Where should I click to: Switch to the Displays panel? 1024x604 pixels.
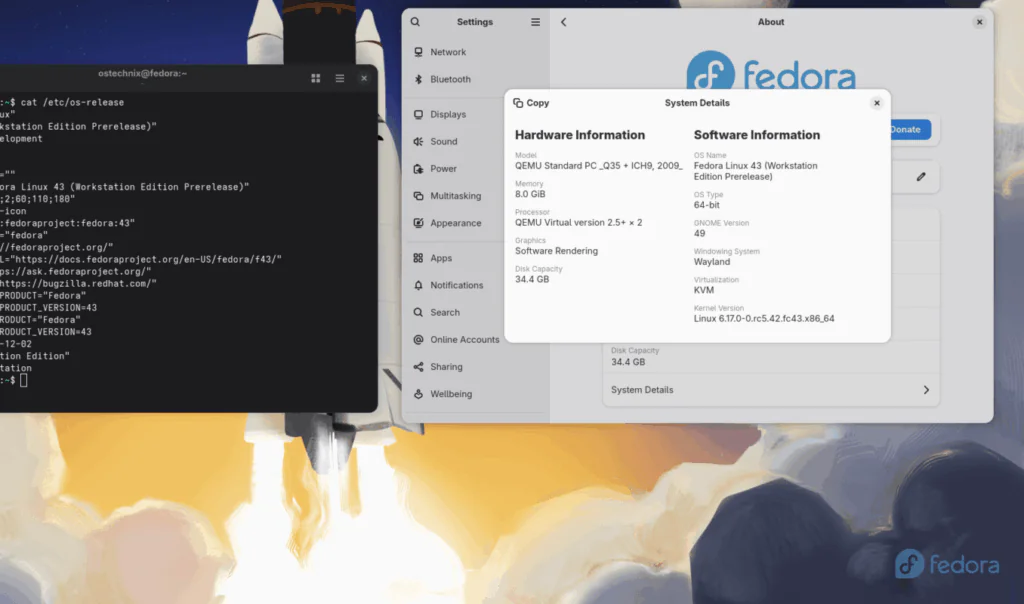pos(447,114)
